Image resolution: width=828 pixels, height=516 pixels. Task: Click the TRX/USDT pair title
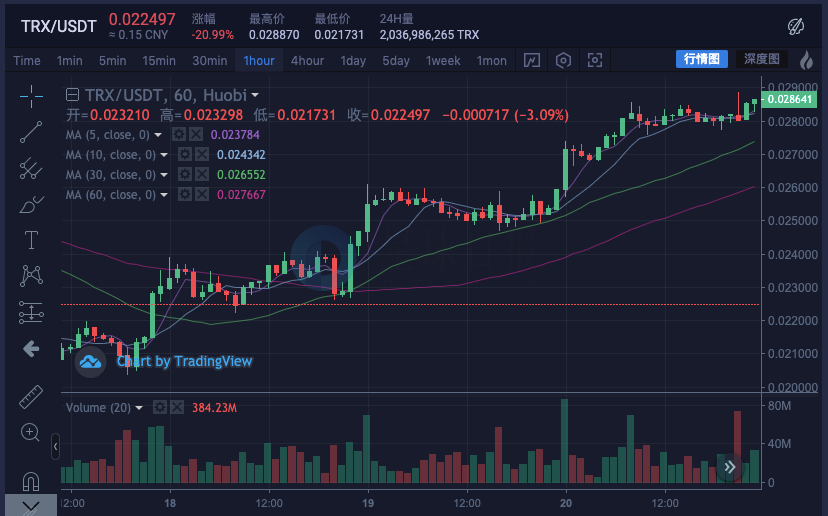[59, 26]
